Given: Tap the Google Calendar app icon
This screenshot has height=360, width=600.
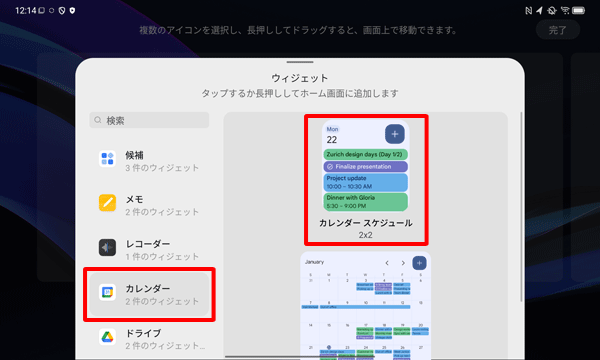Looking at the screenshot, I should pyautogui.click(x=108, y=292).
